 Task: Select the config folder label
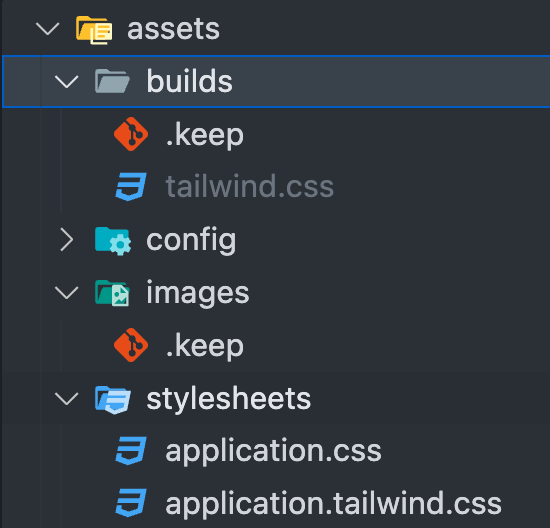(191, 241)
